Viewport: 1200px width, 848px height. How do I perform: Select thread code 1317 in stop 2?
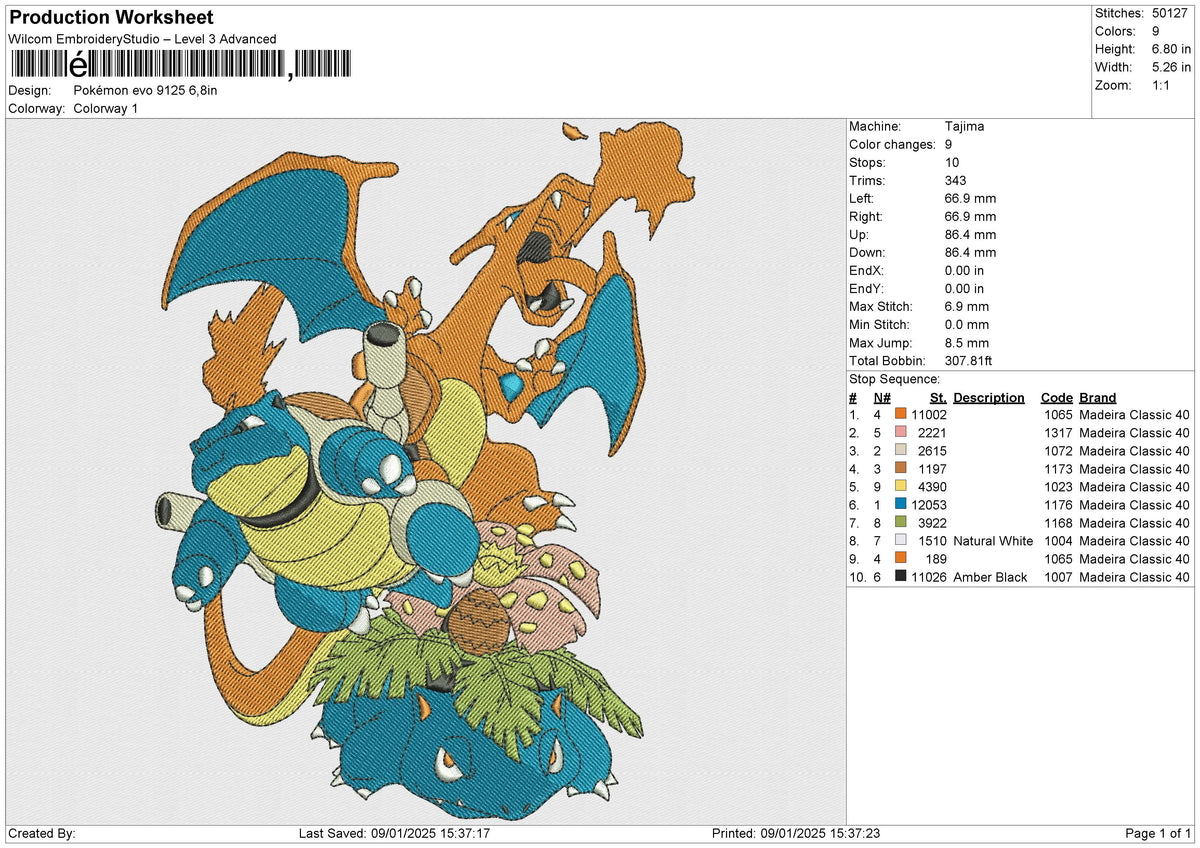click(x=1058, y=433)
